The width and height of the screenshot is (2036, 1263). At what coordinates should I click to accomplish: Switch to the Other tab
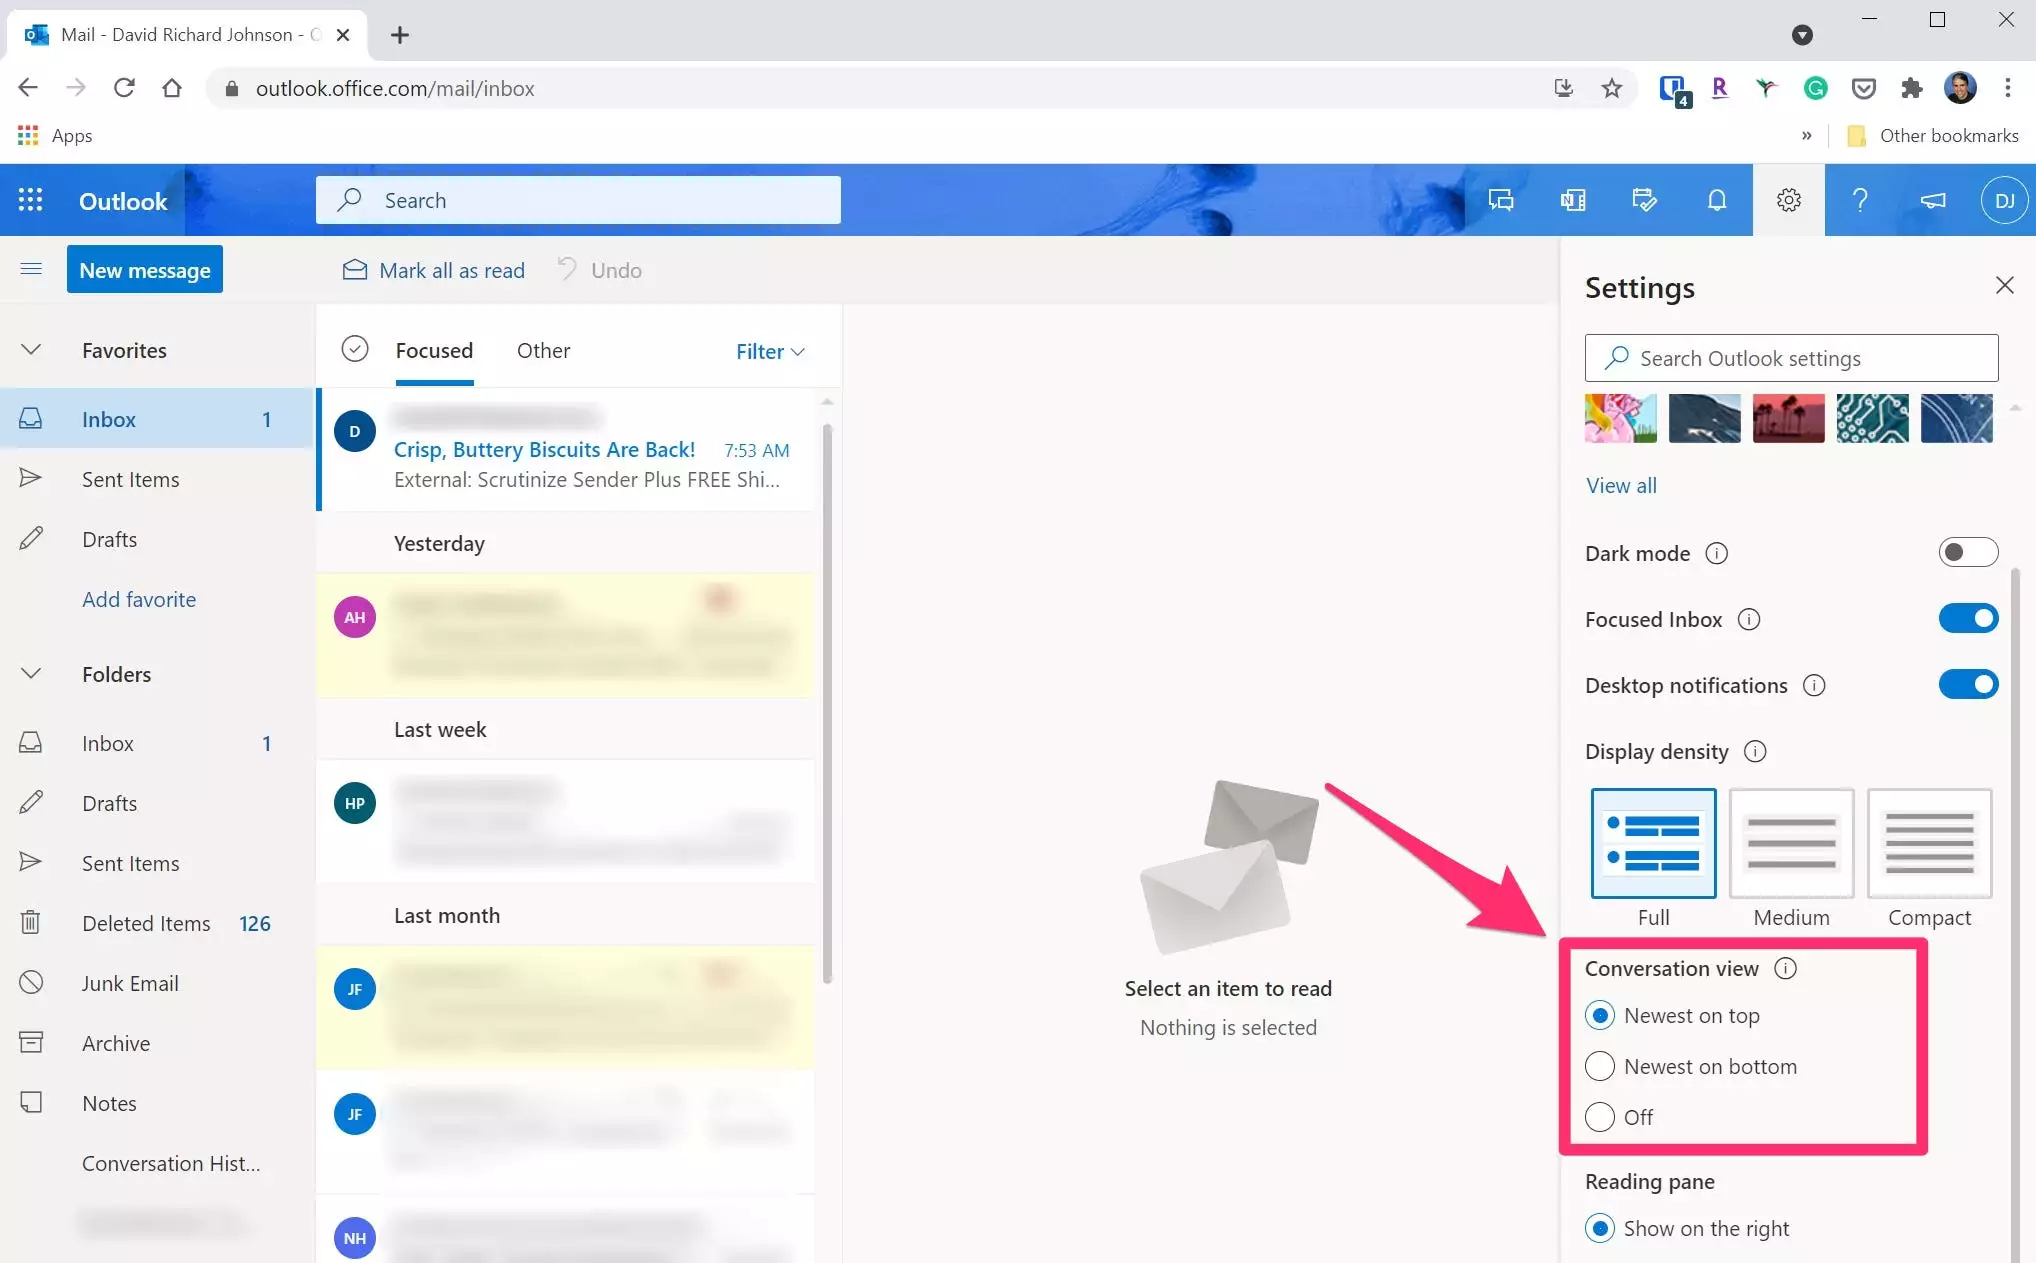(543, 350)
